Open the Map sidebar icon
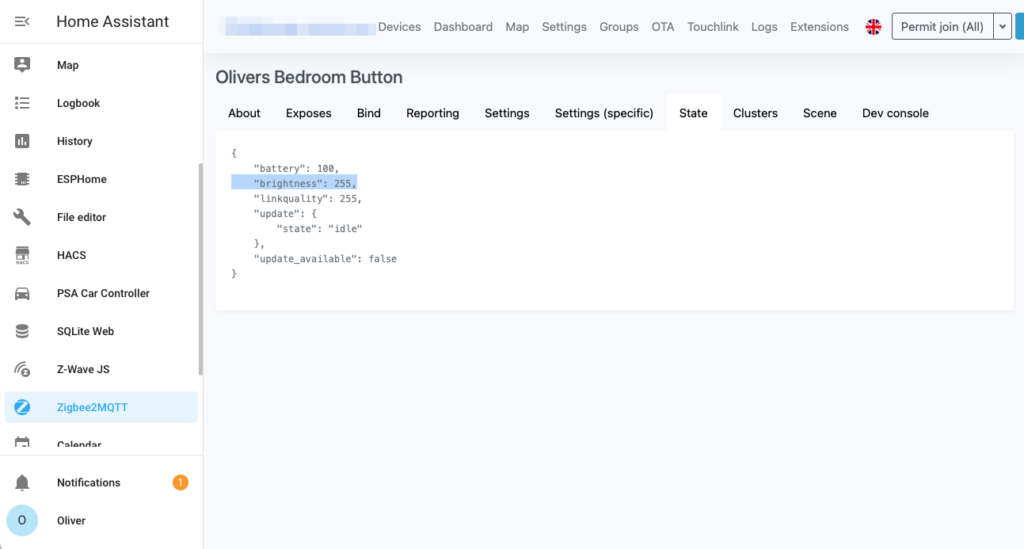 [22, 65]
